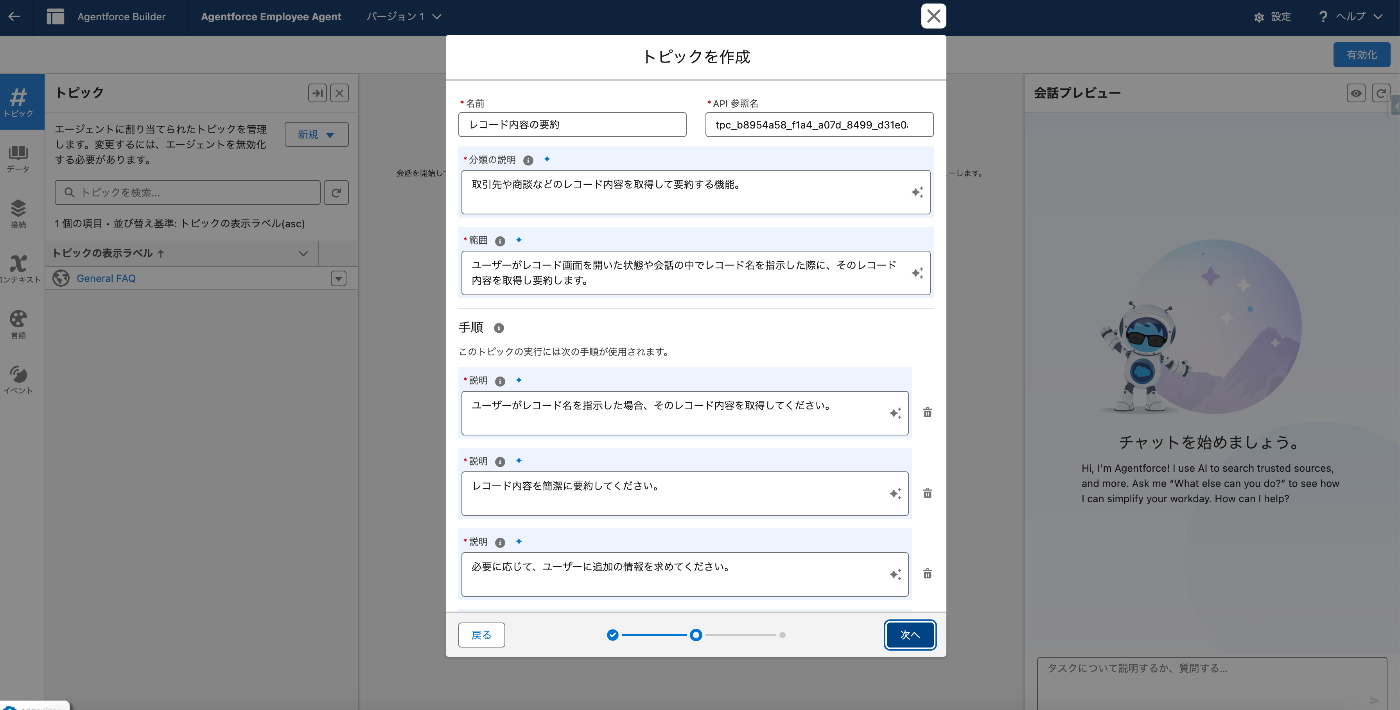The image size is (1400, 710).
Task: Focus the トピックを検索 search box
Action: tap(188, 192)
